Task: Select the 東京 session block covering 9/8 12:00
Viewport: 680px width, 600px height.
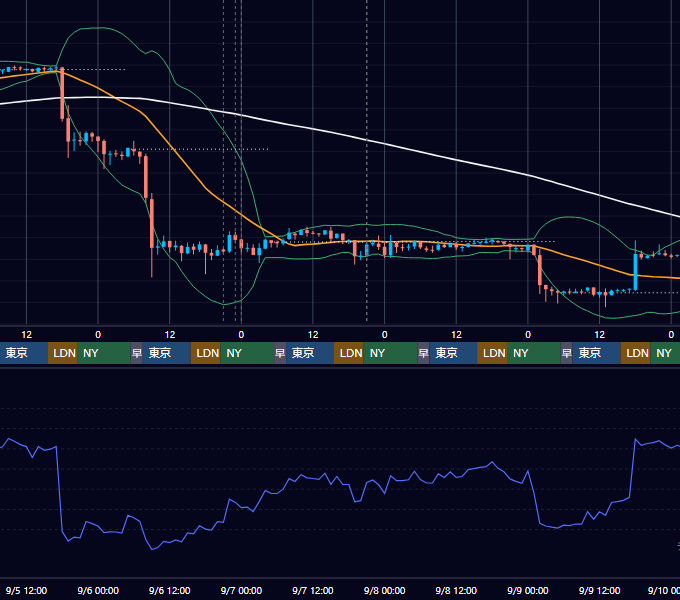Action: 453,353
